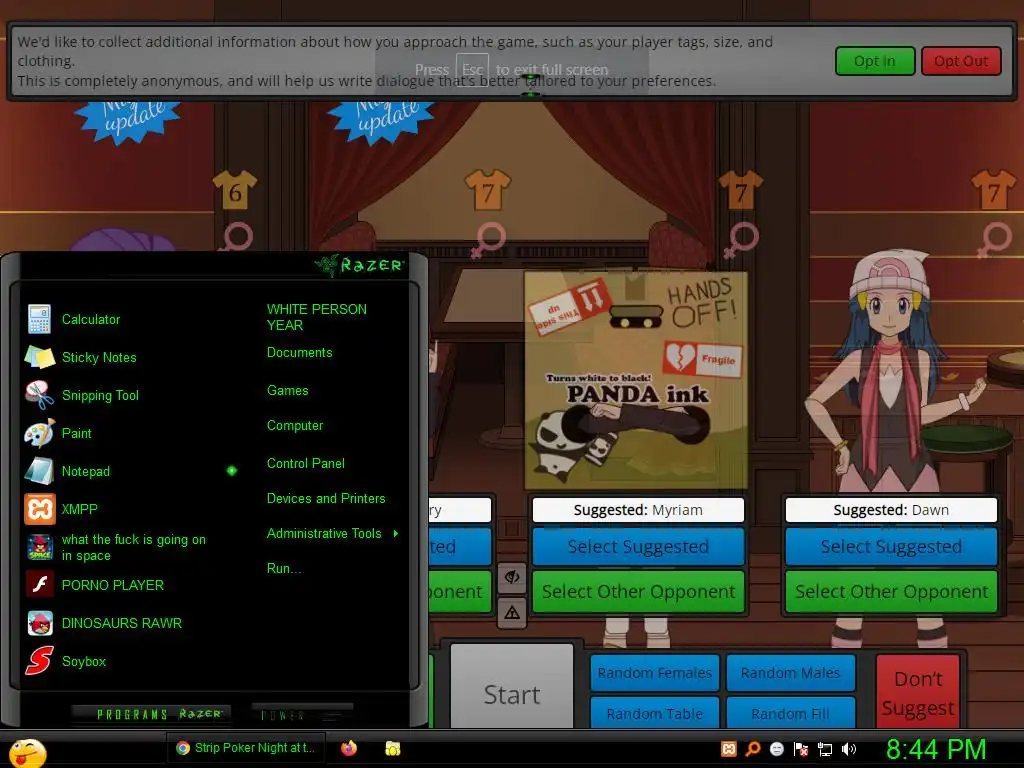The width and height of the screenshot is (1024, 768).
Task: Open the POWER options in the start menu
Action: (283, 716)
